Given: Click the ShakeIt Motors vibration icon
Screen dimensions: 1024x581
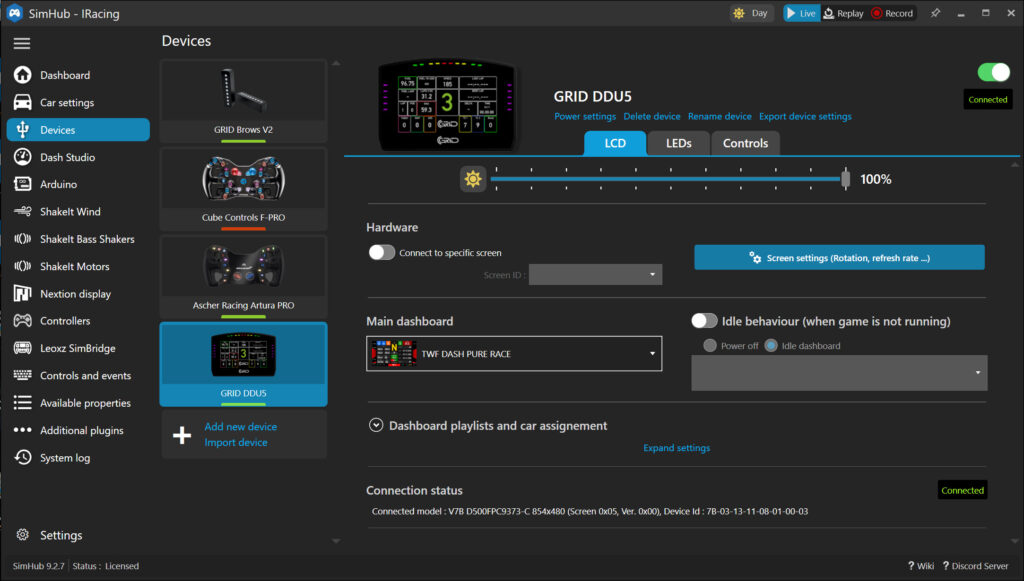Looking at the screenshot, I should point(23,266).
